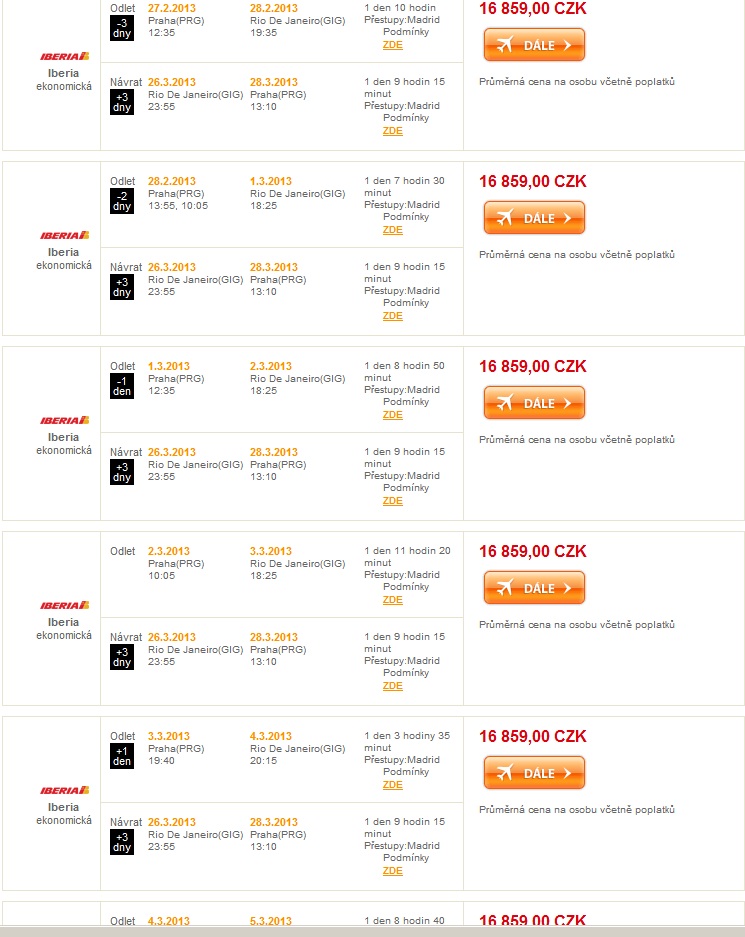The height and width of the screenshot is (937, 745).
Task: Open ZDE link under return of 2.3.2013 offer
Action: 393,686
